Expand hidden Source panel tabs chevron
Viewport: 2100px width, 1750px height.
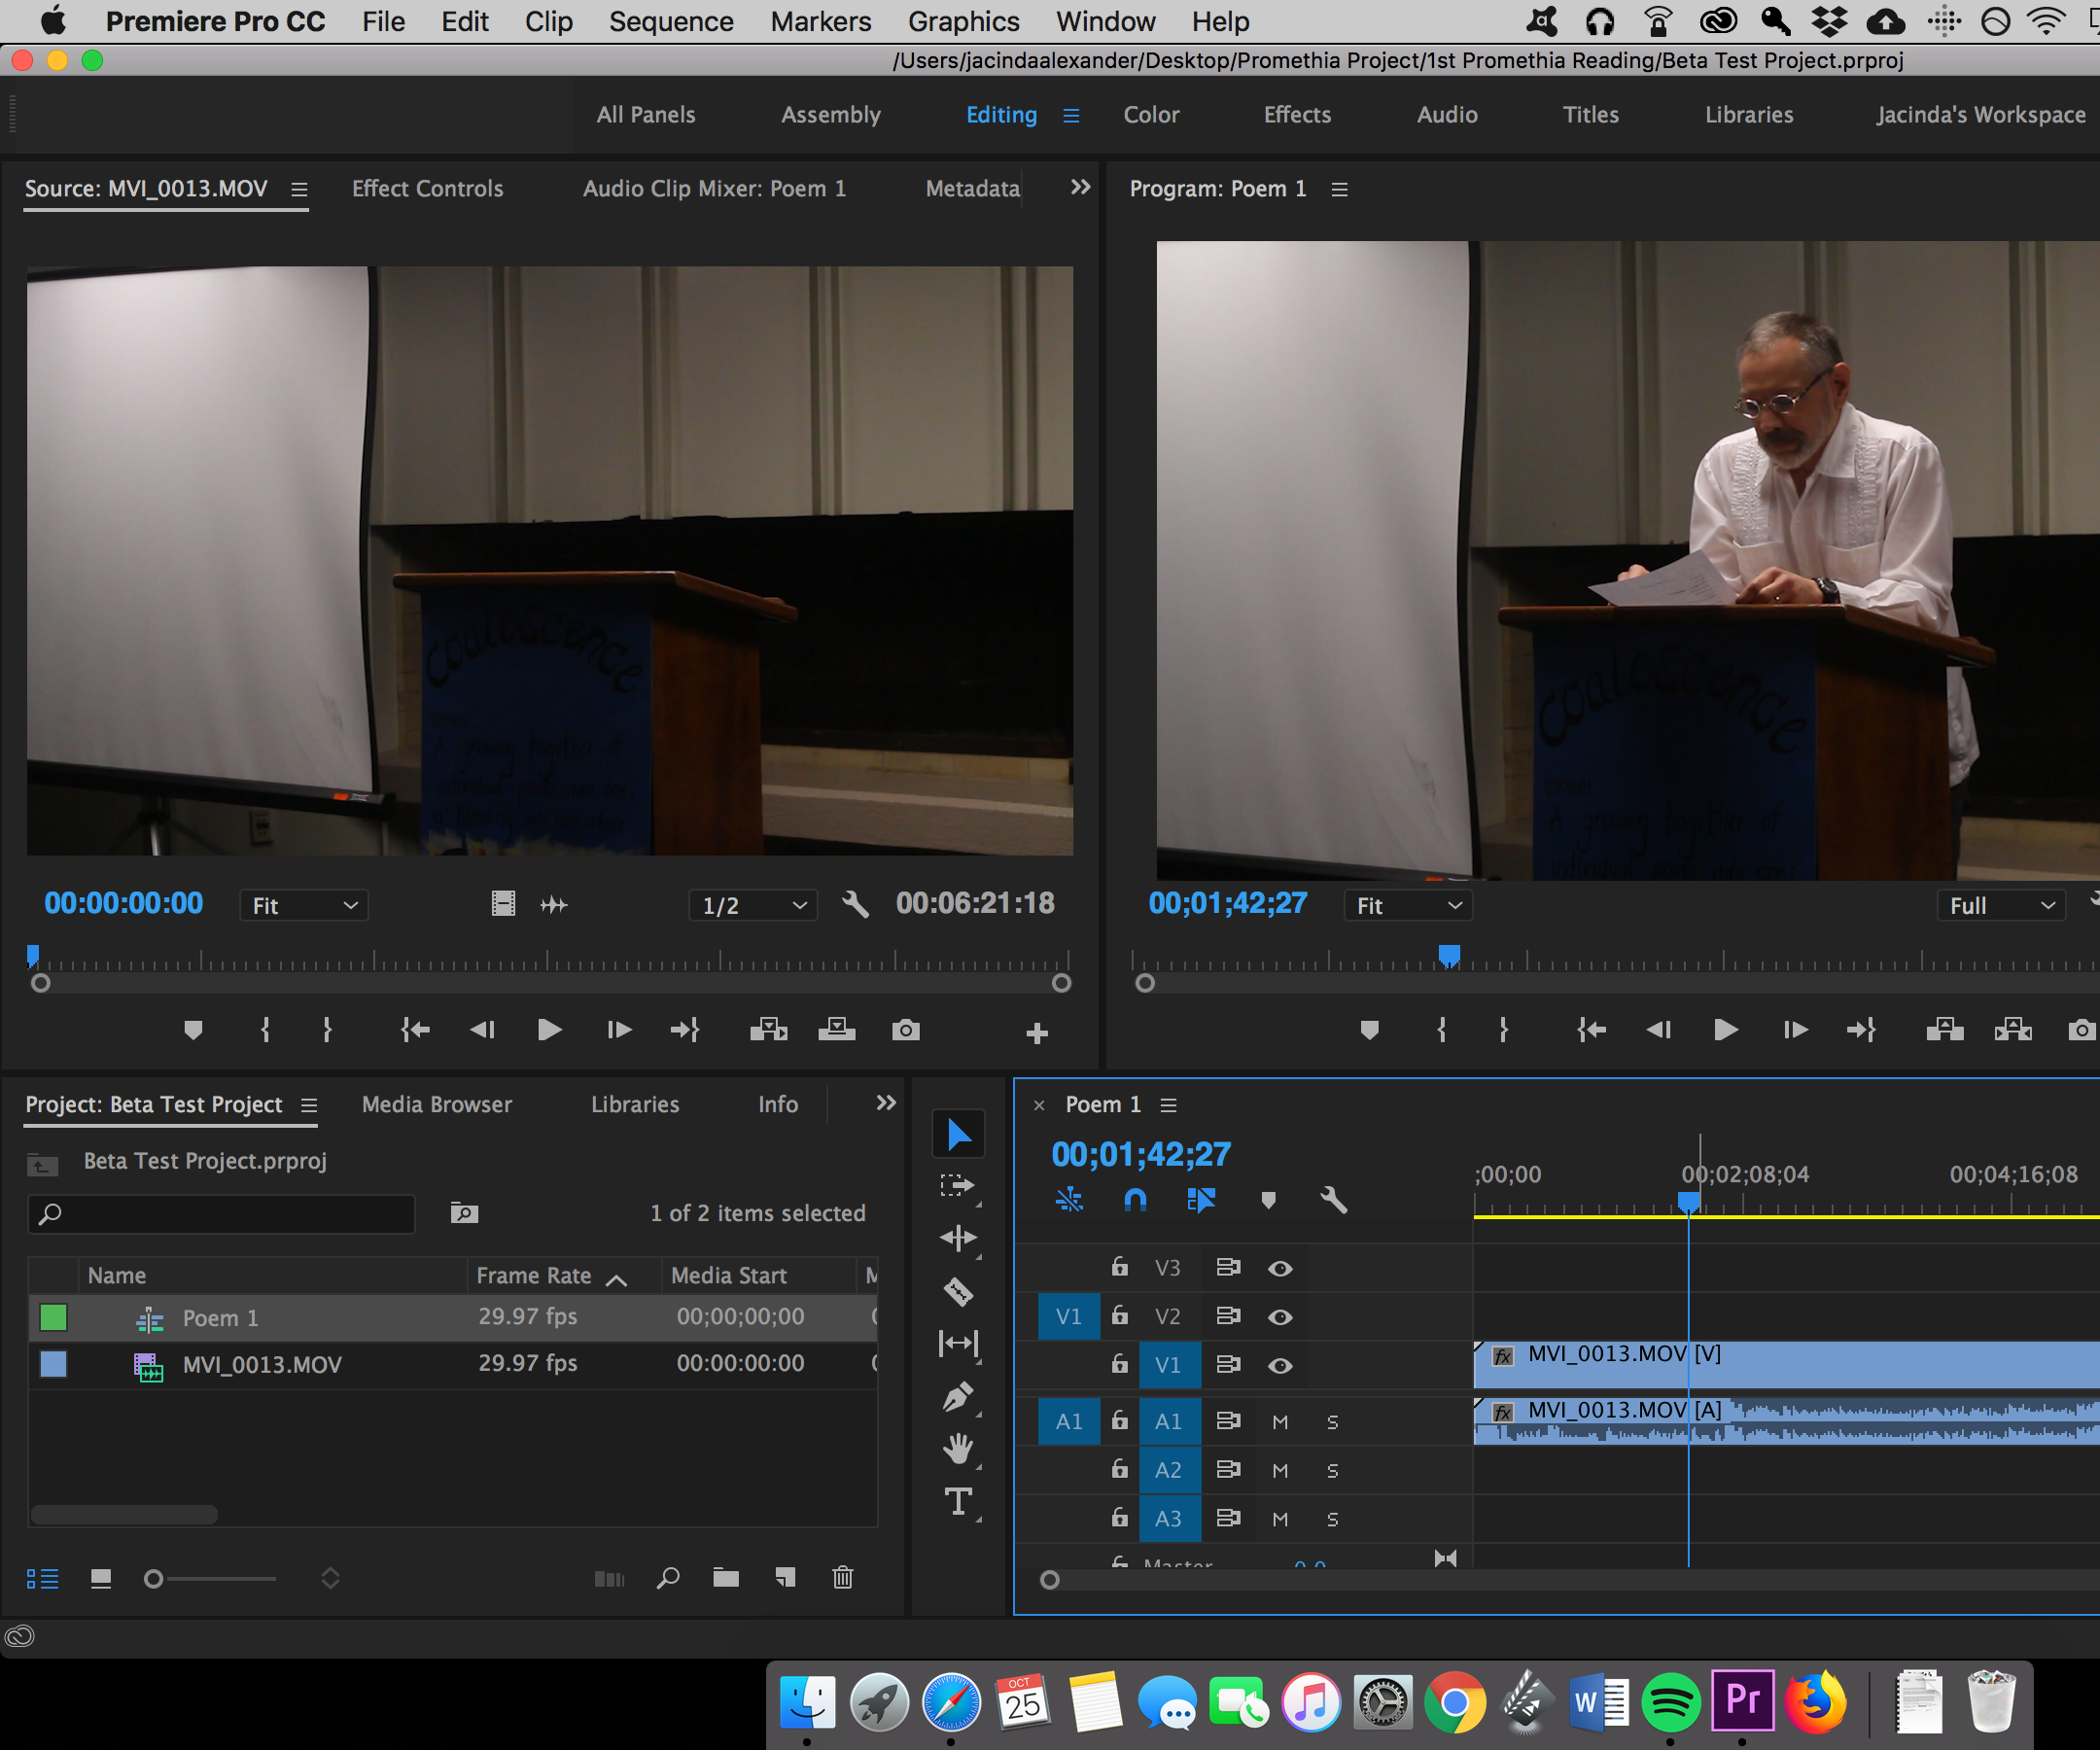coord(1080,187)
